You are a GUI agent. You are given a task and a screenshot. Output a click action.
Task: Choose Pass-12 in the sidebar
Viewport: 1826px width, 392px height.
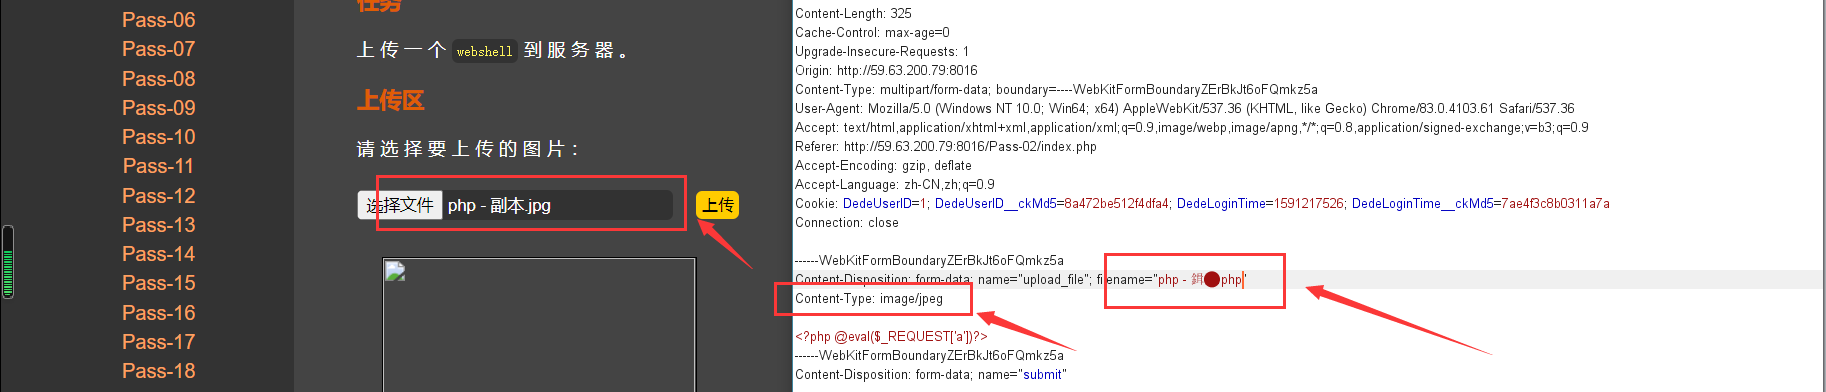point(158,196)
